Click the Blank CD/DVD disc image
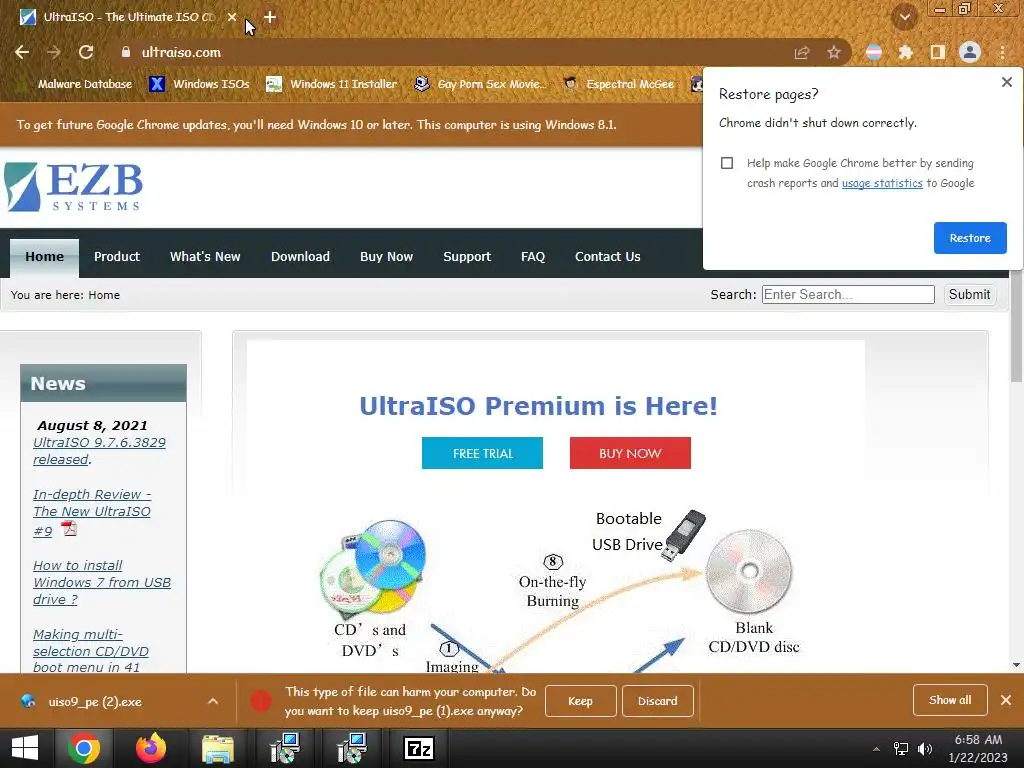Screen dimensions: 1024x768 pyautogui.click(x=749, y=571)
